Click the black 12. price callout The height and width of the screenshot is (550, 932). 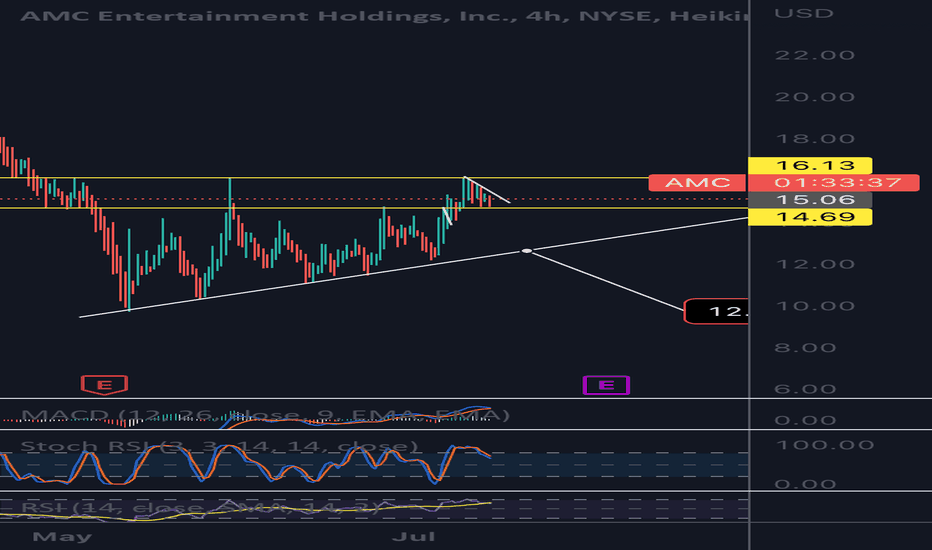point(716,312)
